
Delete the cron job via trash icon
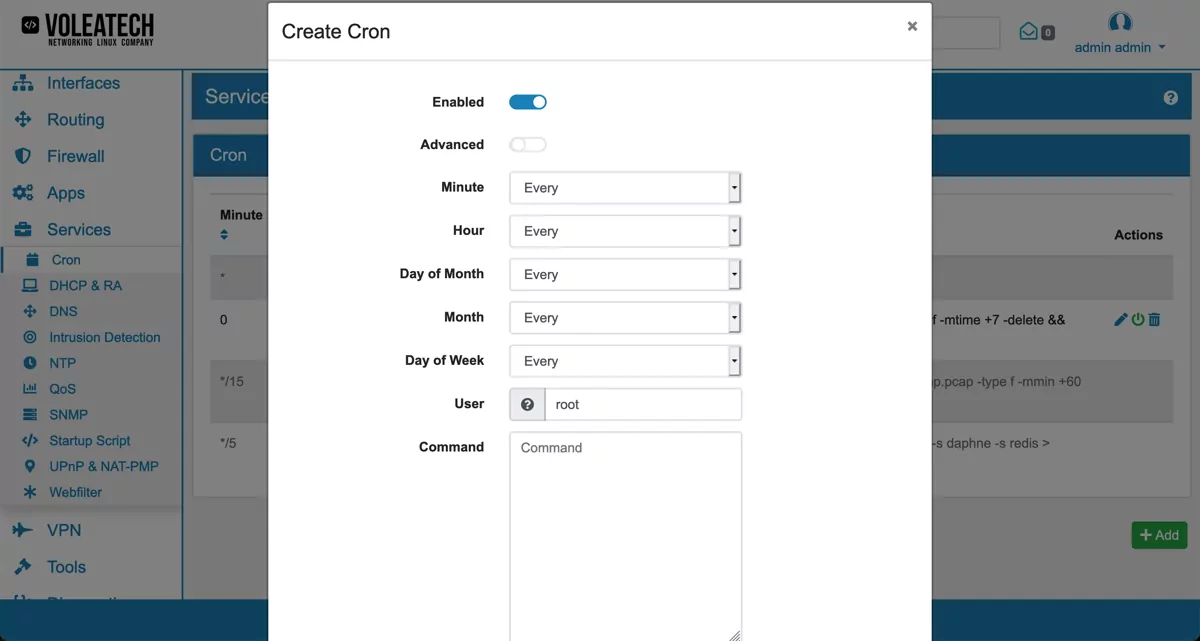tap(1155, 319)
